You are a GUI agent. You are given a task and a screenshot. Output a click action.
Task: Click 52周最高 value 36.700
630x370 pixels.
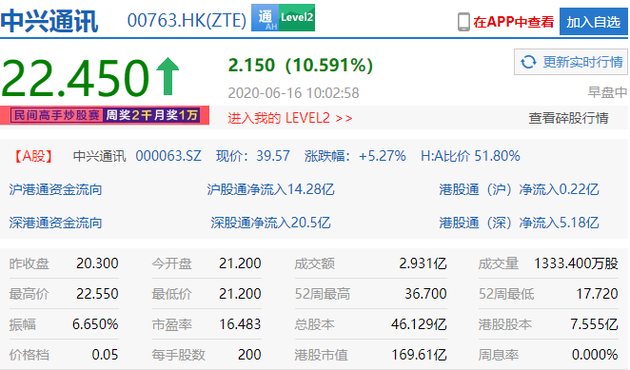click(425, 294)
